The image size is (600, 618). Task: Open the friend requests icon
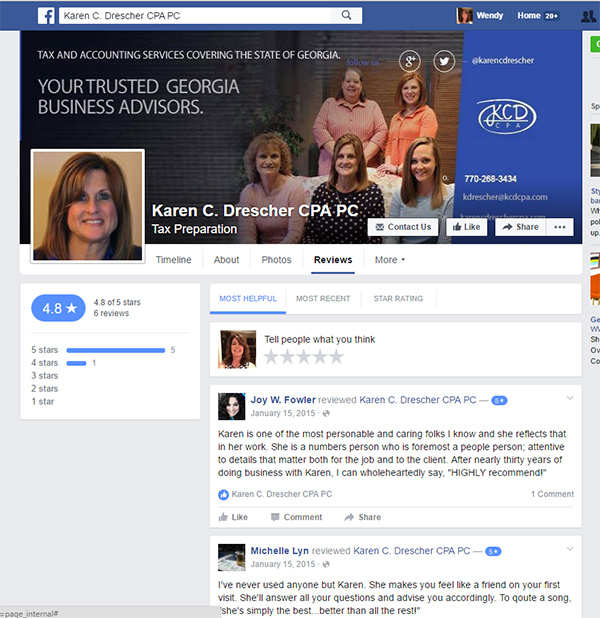589,16
